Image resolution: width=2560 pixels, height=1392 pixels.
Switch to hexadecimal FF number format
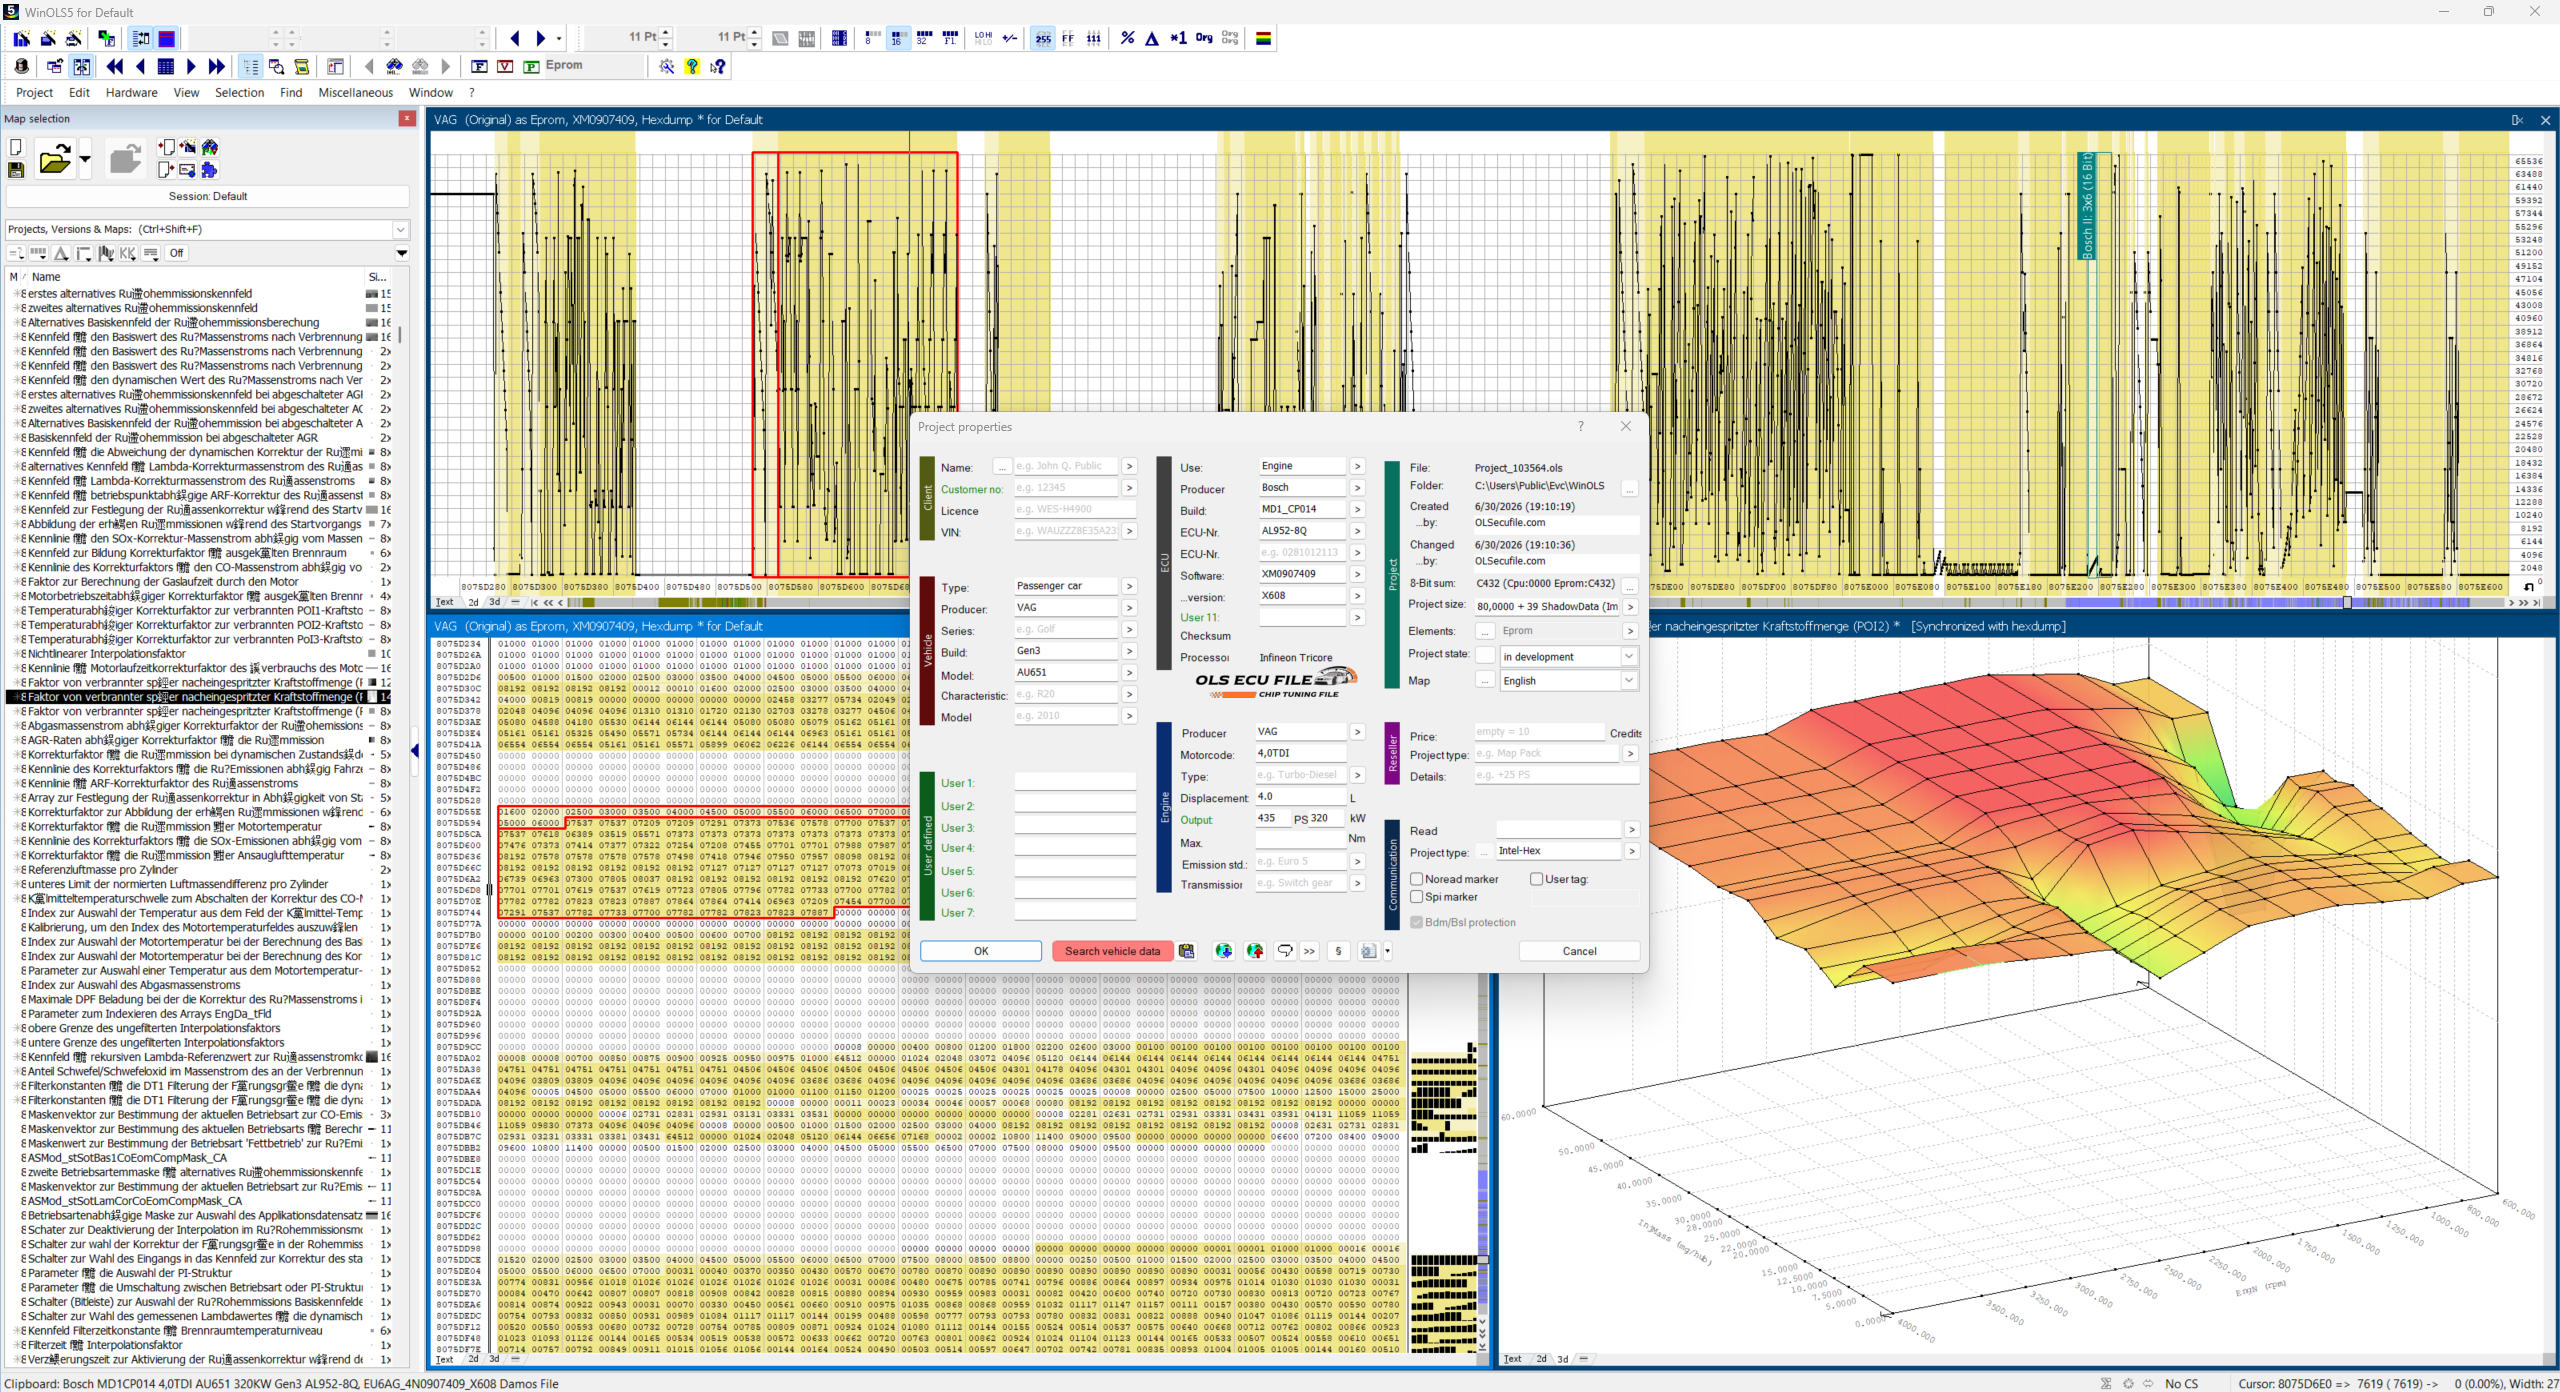[1068, 38]
